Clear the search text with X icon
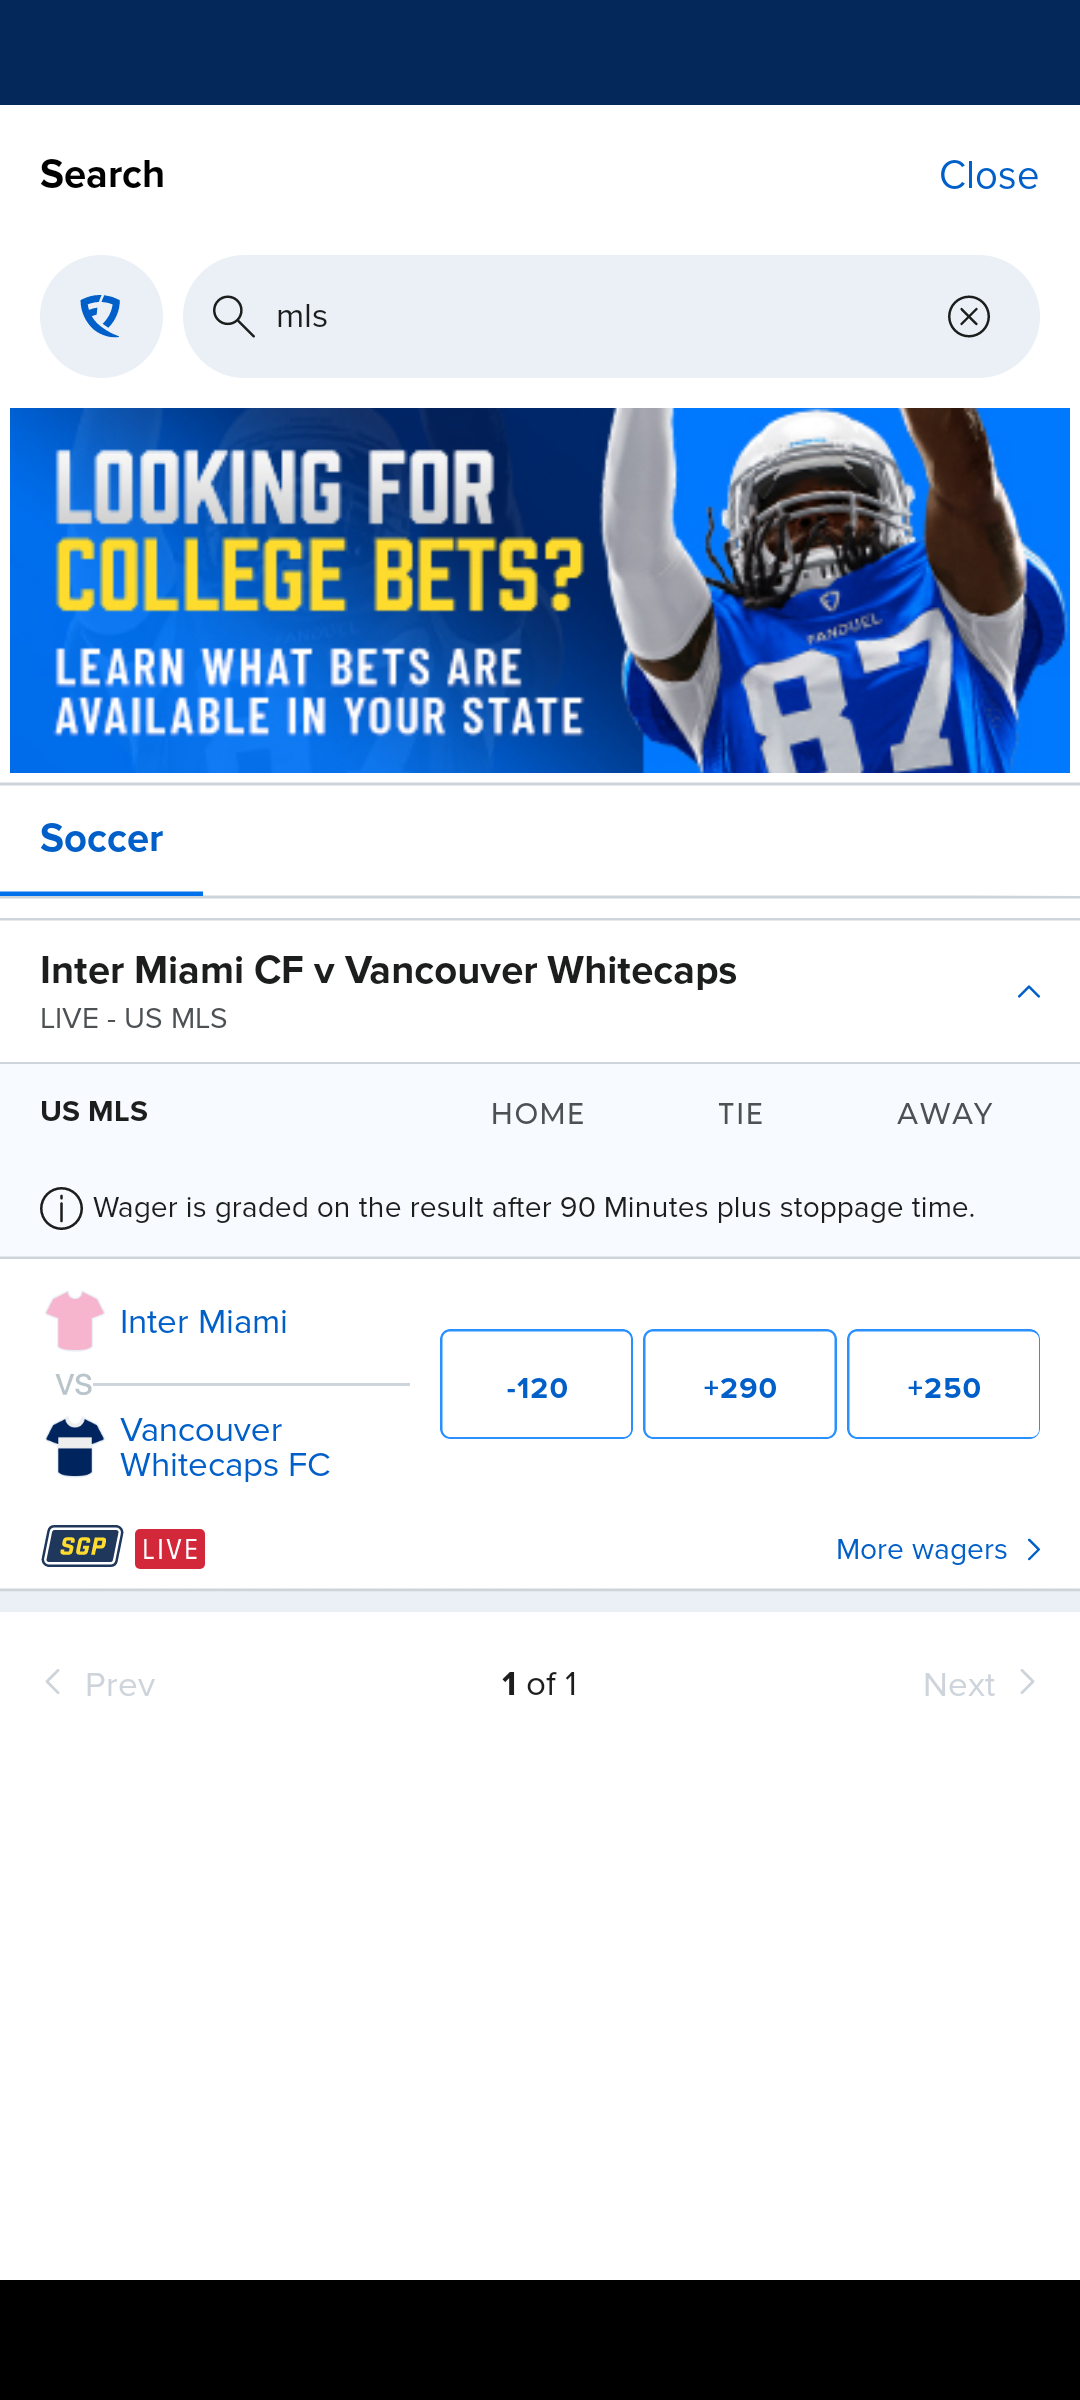 tap(968, 317)
